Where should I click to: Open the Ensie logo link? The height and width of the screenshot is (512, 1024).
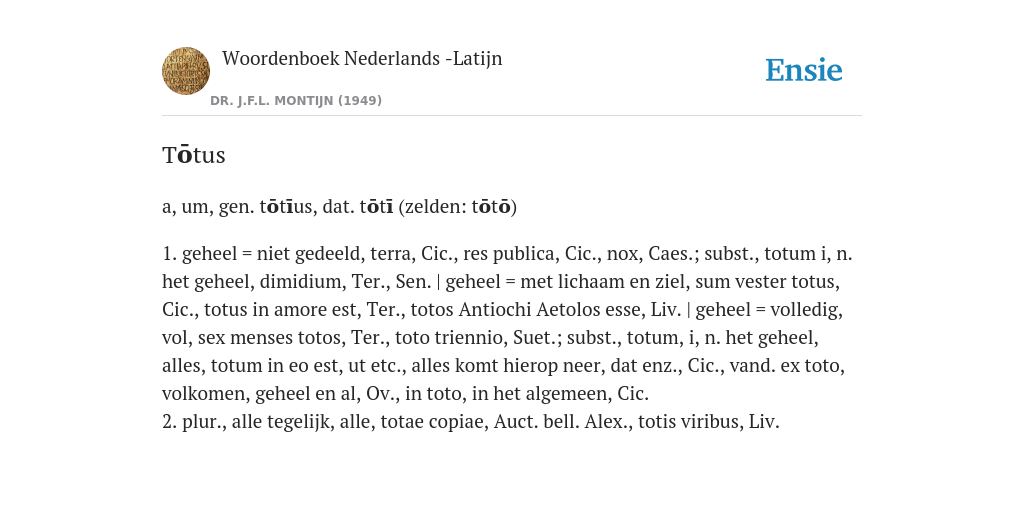[x=804, y=70]
